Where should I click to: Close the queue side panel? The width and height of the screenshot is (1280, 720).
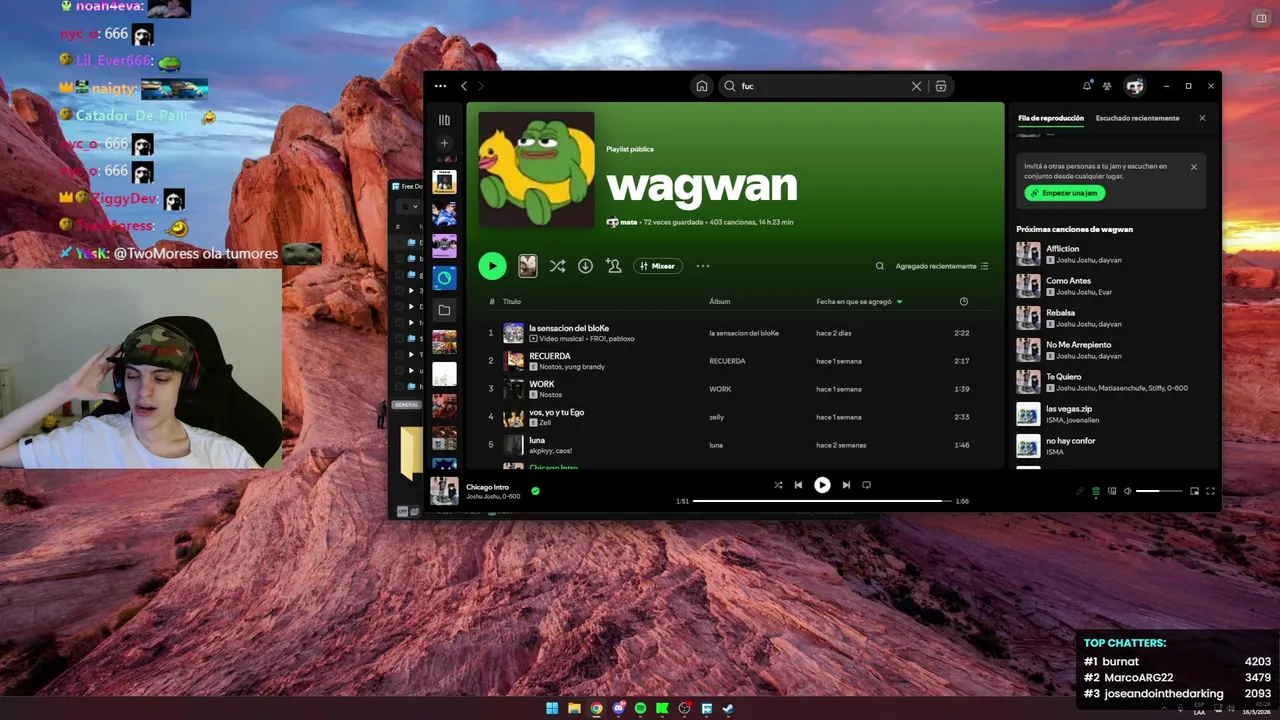(x=1202, y=118)
